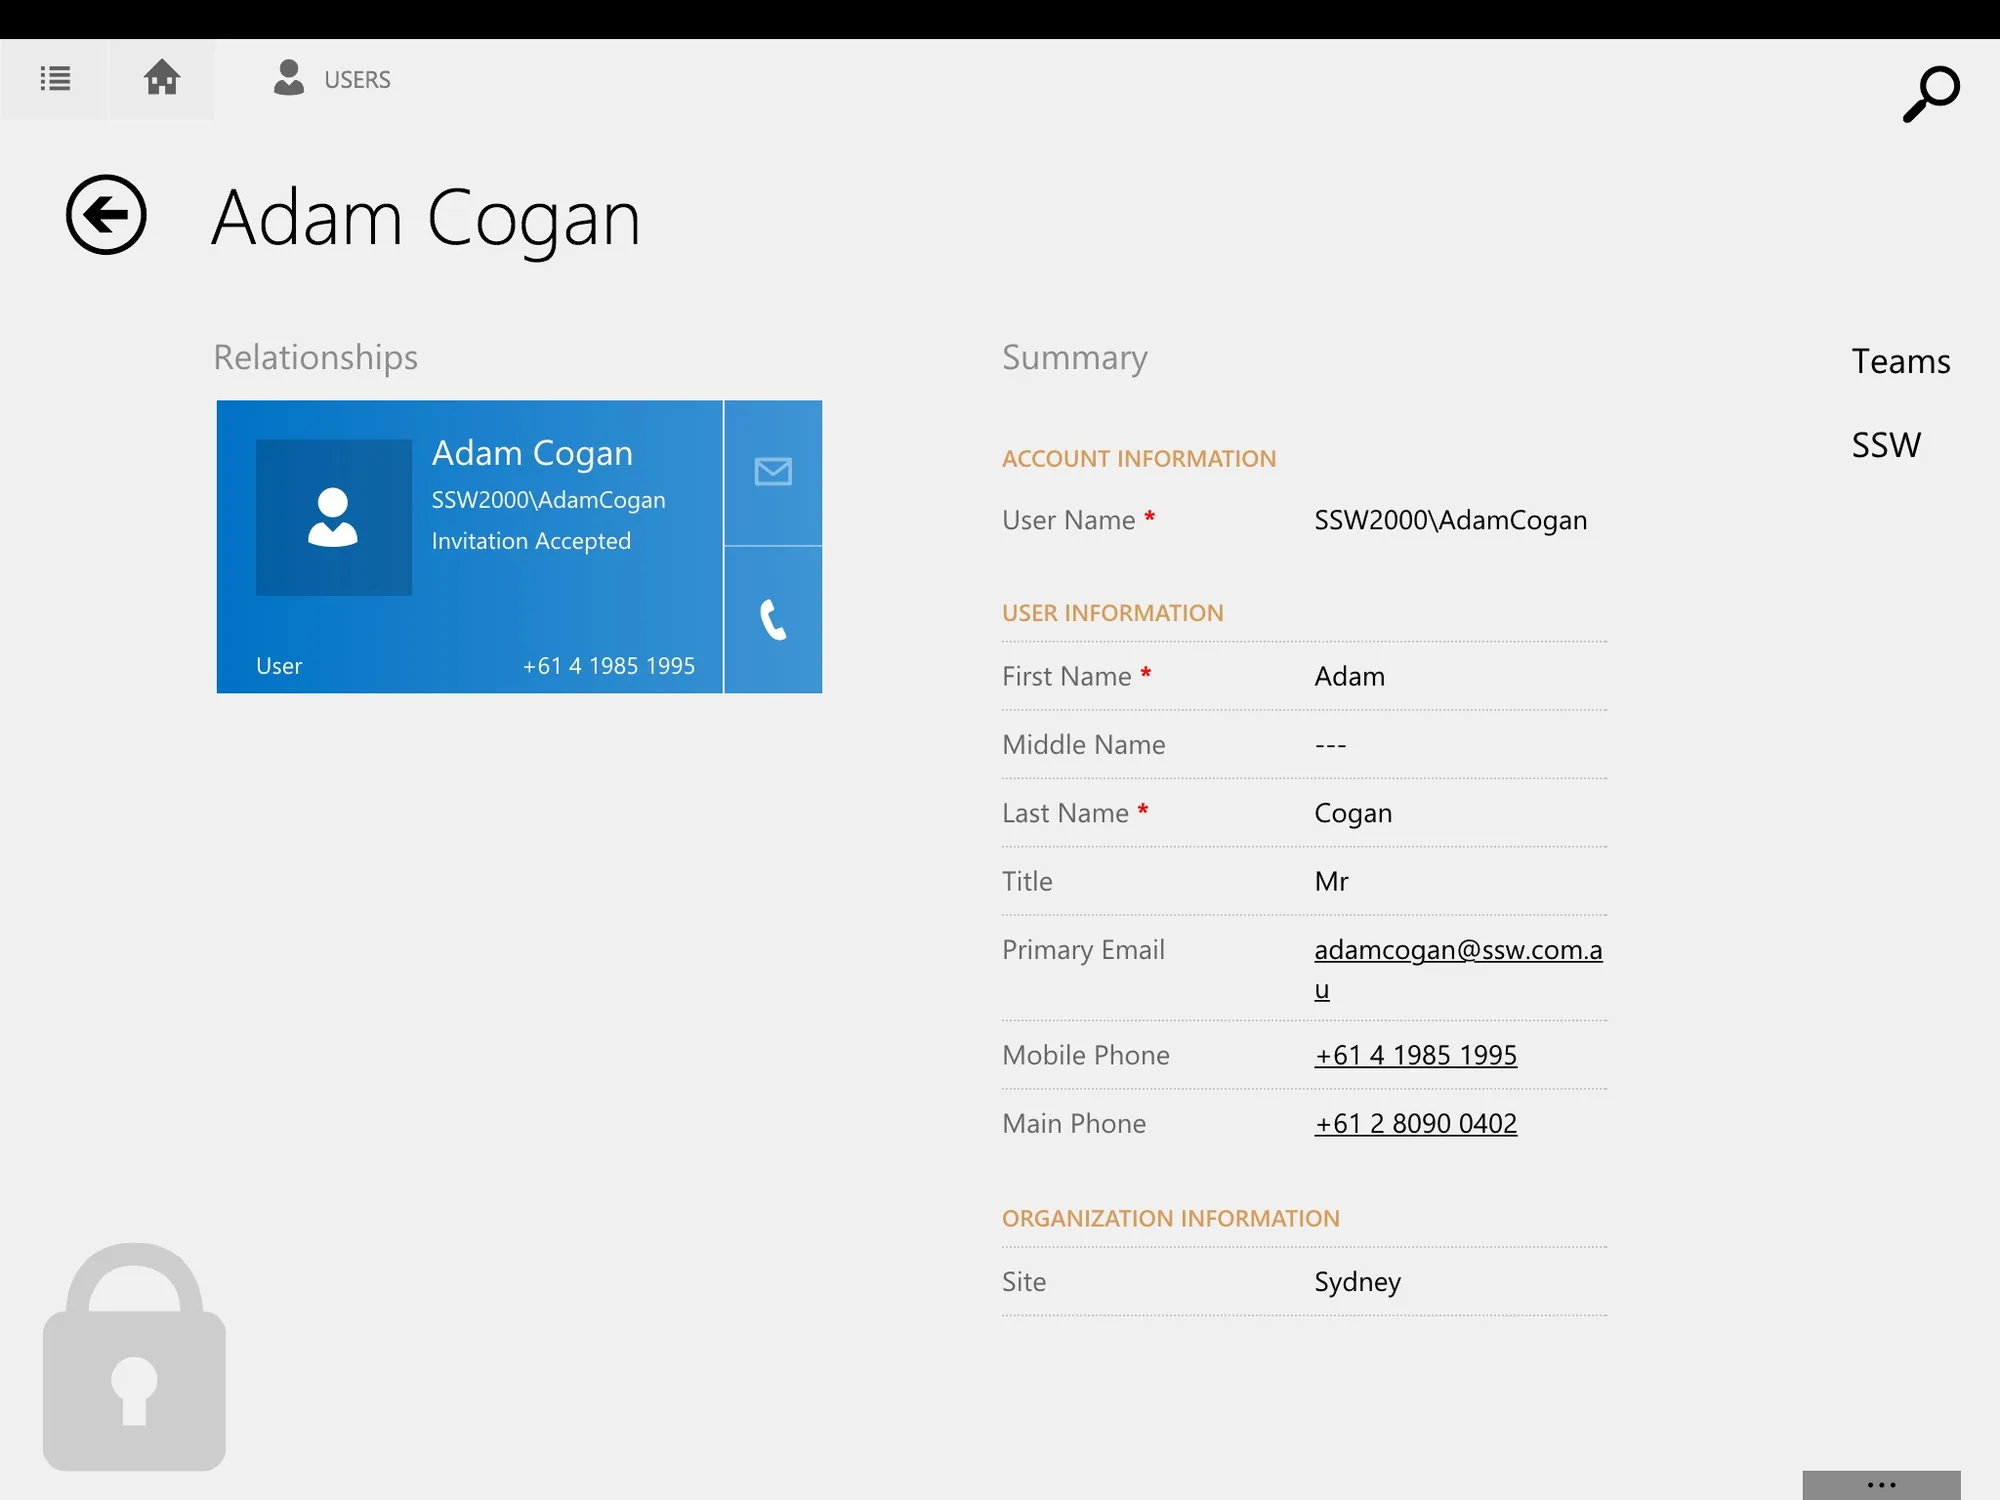This screenshot has width=2000, height=1500.
Task: Click the Invitation Accepted status text
Action: click(531, 541)
